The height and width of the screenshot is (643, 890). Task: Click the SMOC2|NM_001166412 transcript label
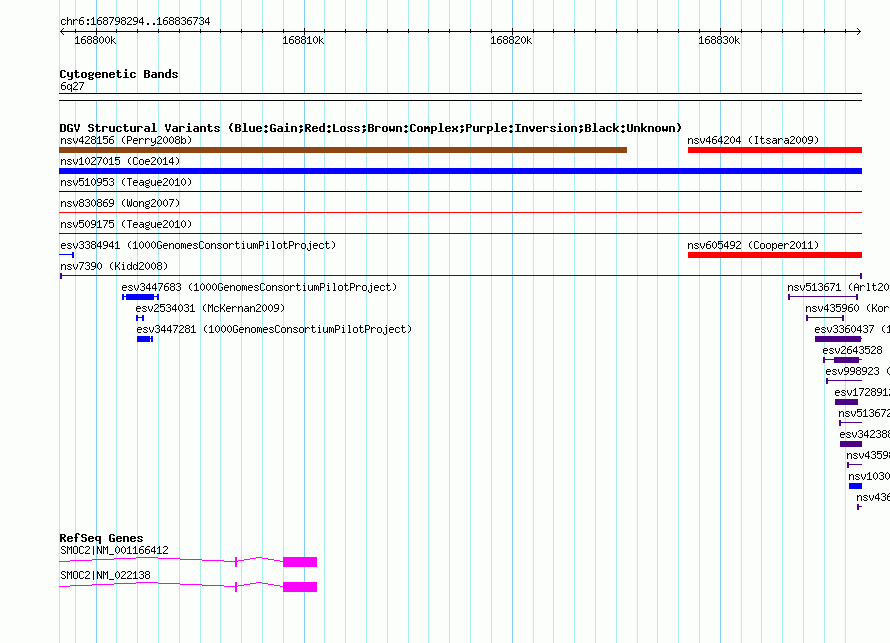pos(114,550)
